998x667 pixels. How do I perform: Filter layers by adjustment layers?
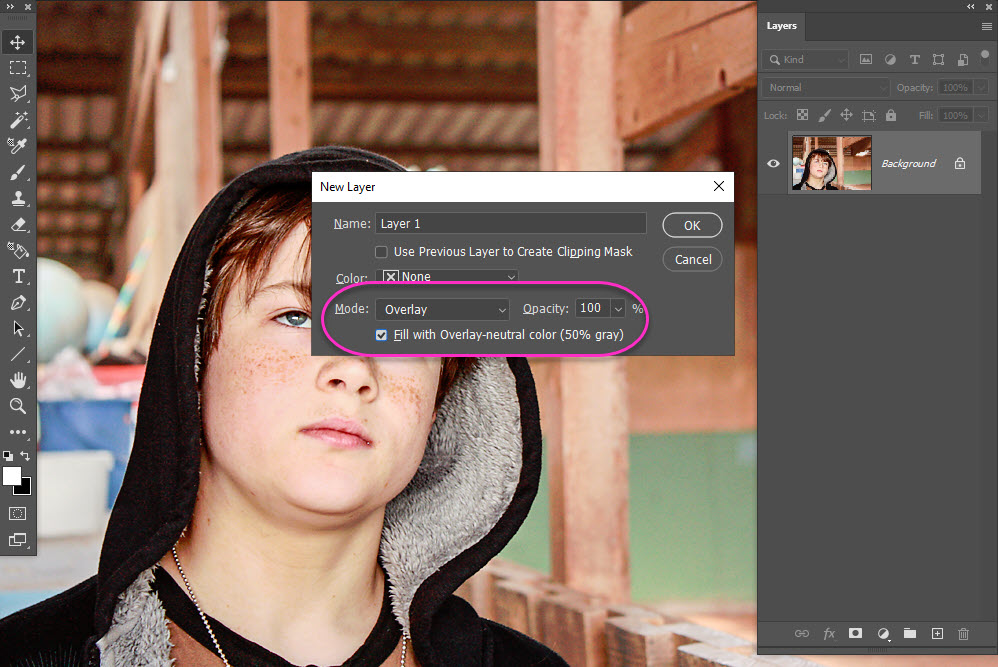890,59
